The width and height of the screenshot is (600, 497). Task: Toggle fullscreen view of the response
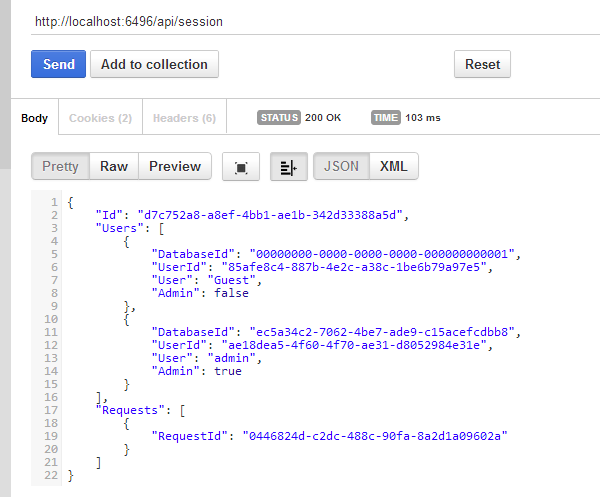point(241,167)
